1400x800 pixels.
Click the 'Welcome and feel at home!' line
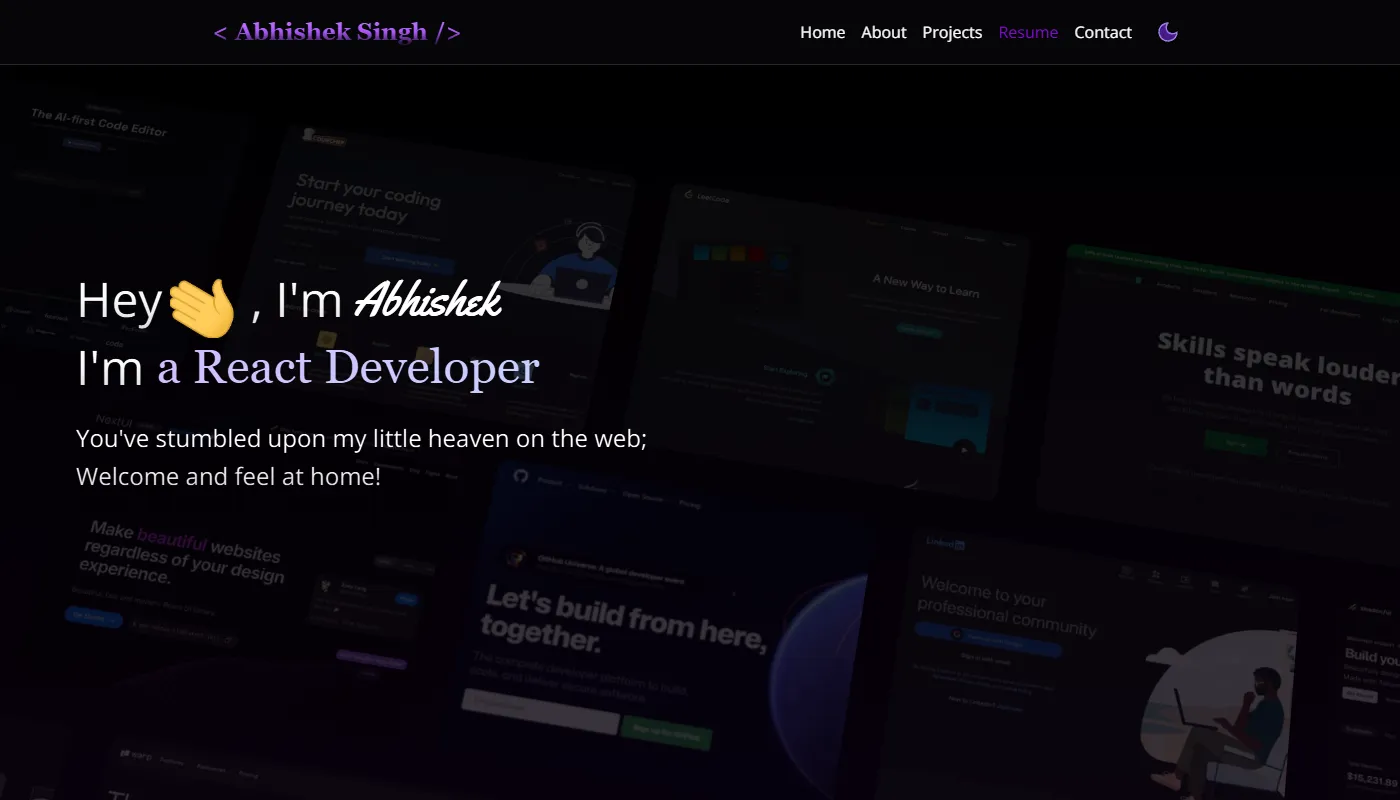[x=228, y=477]
